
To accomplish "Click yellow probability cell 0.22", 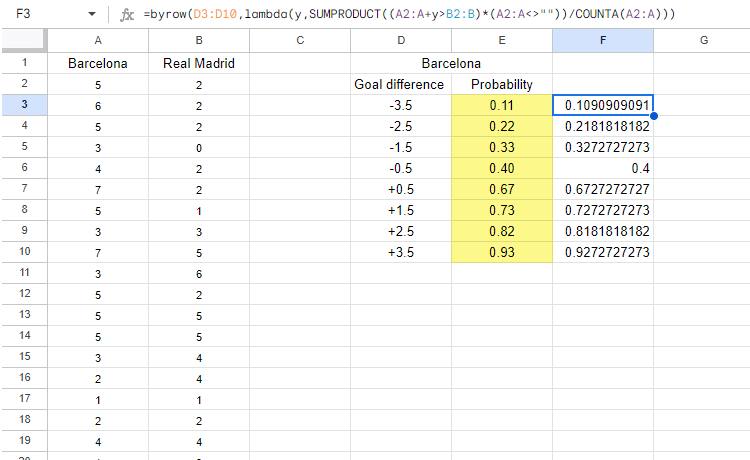I will click(502, 126).
